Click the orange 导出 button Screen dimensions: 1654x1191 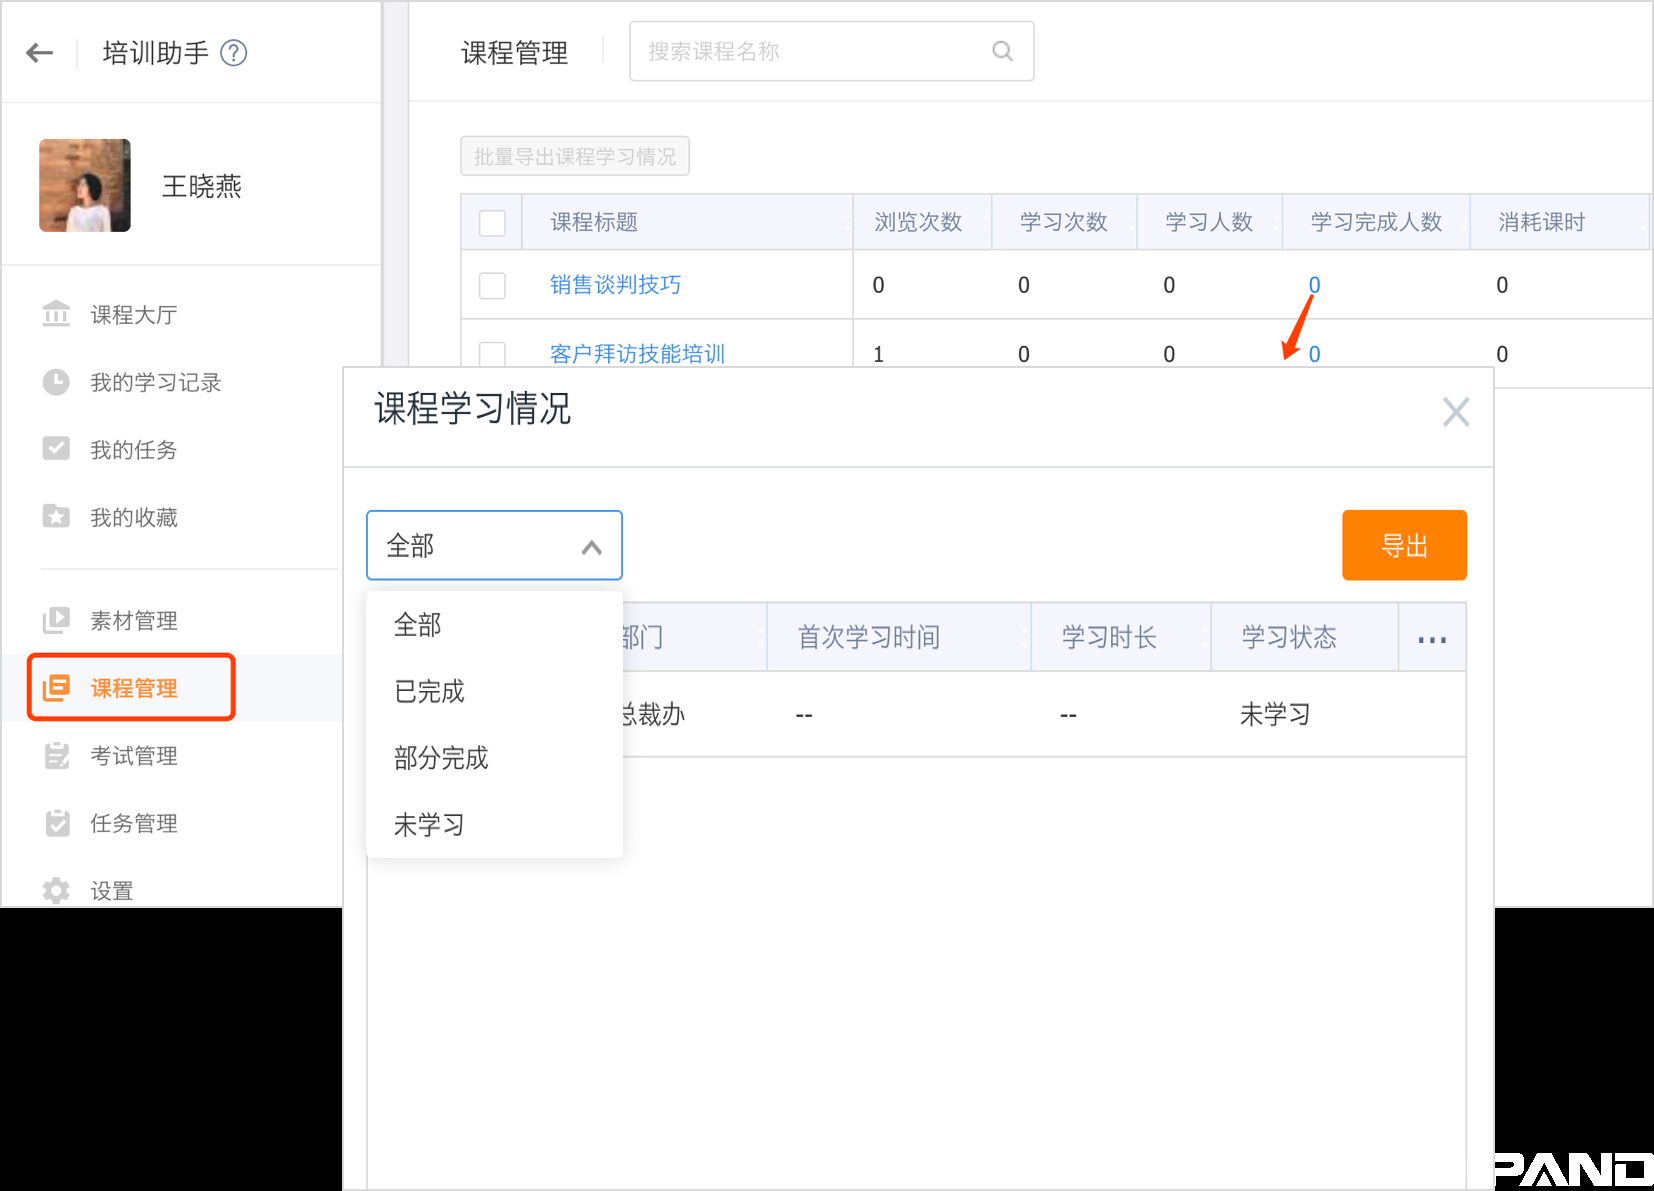click(x=1403, y=546)
